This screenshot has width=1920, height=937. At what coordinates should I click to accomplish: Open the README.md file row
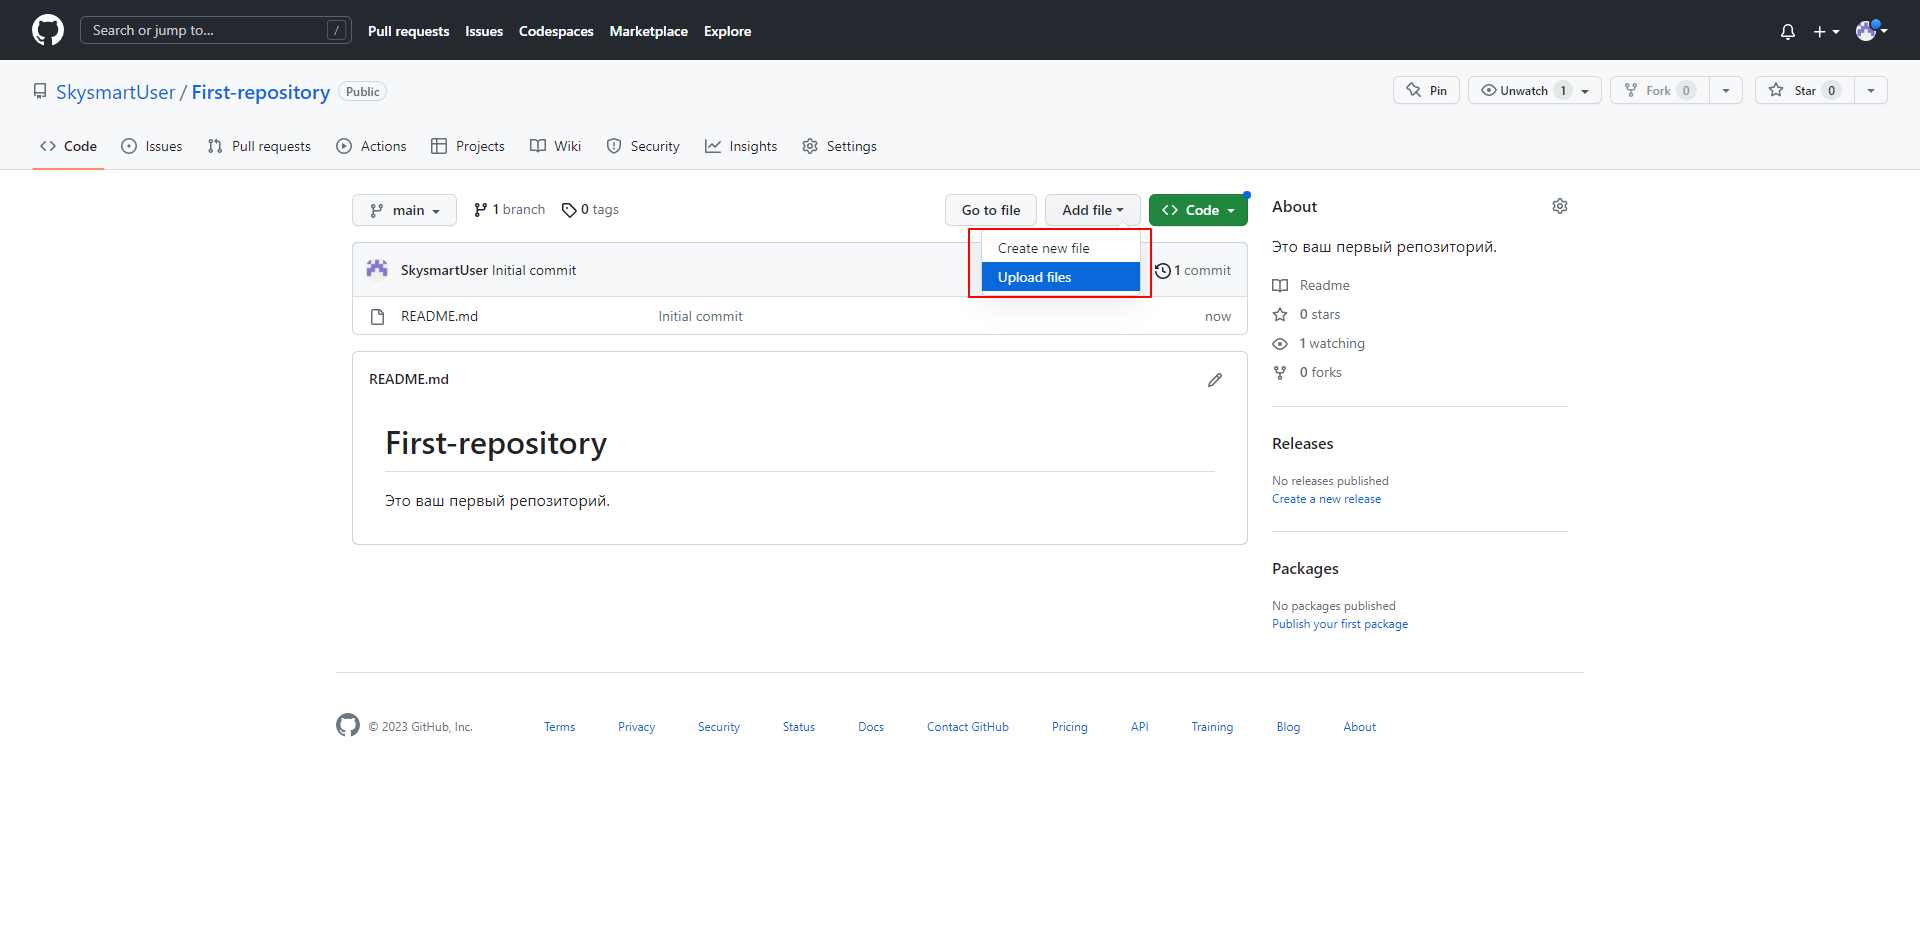(x=800, y=316)
